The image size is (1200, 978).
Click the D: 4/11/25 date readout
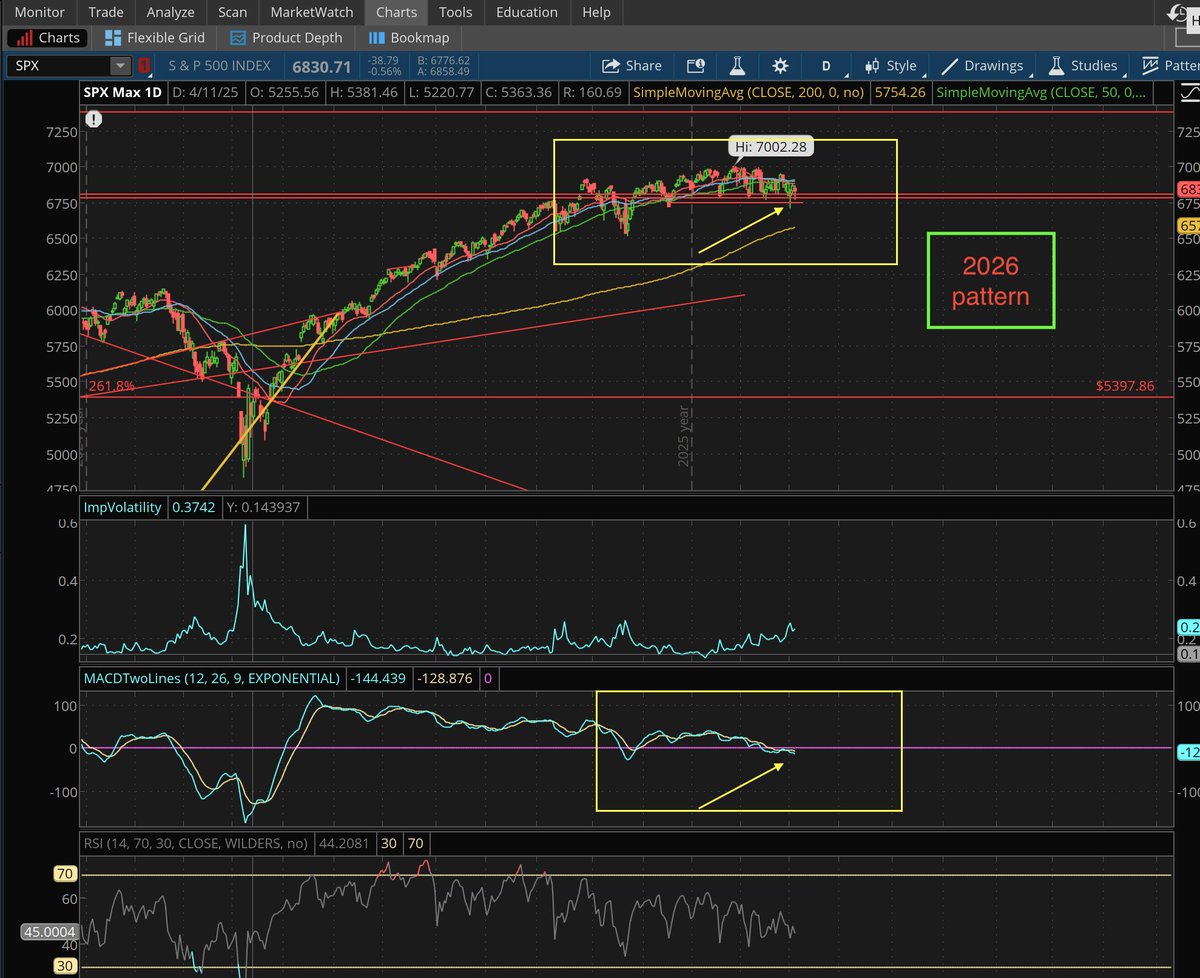pyautogui.click(x=206, y=93)
